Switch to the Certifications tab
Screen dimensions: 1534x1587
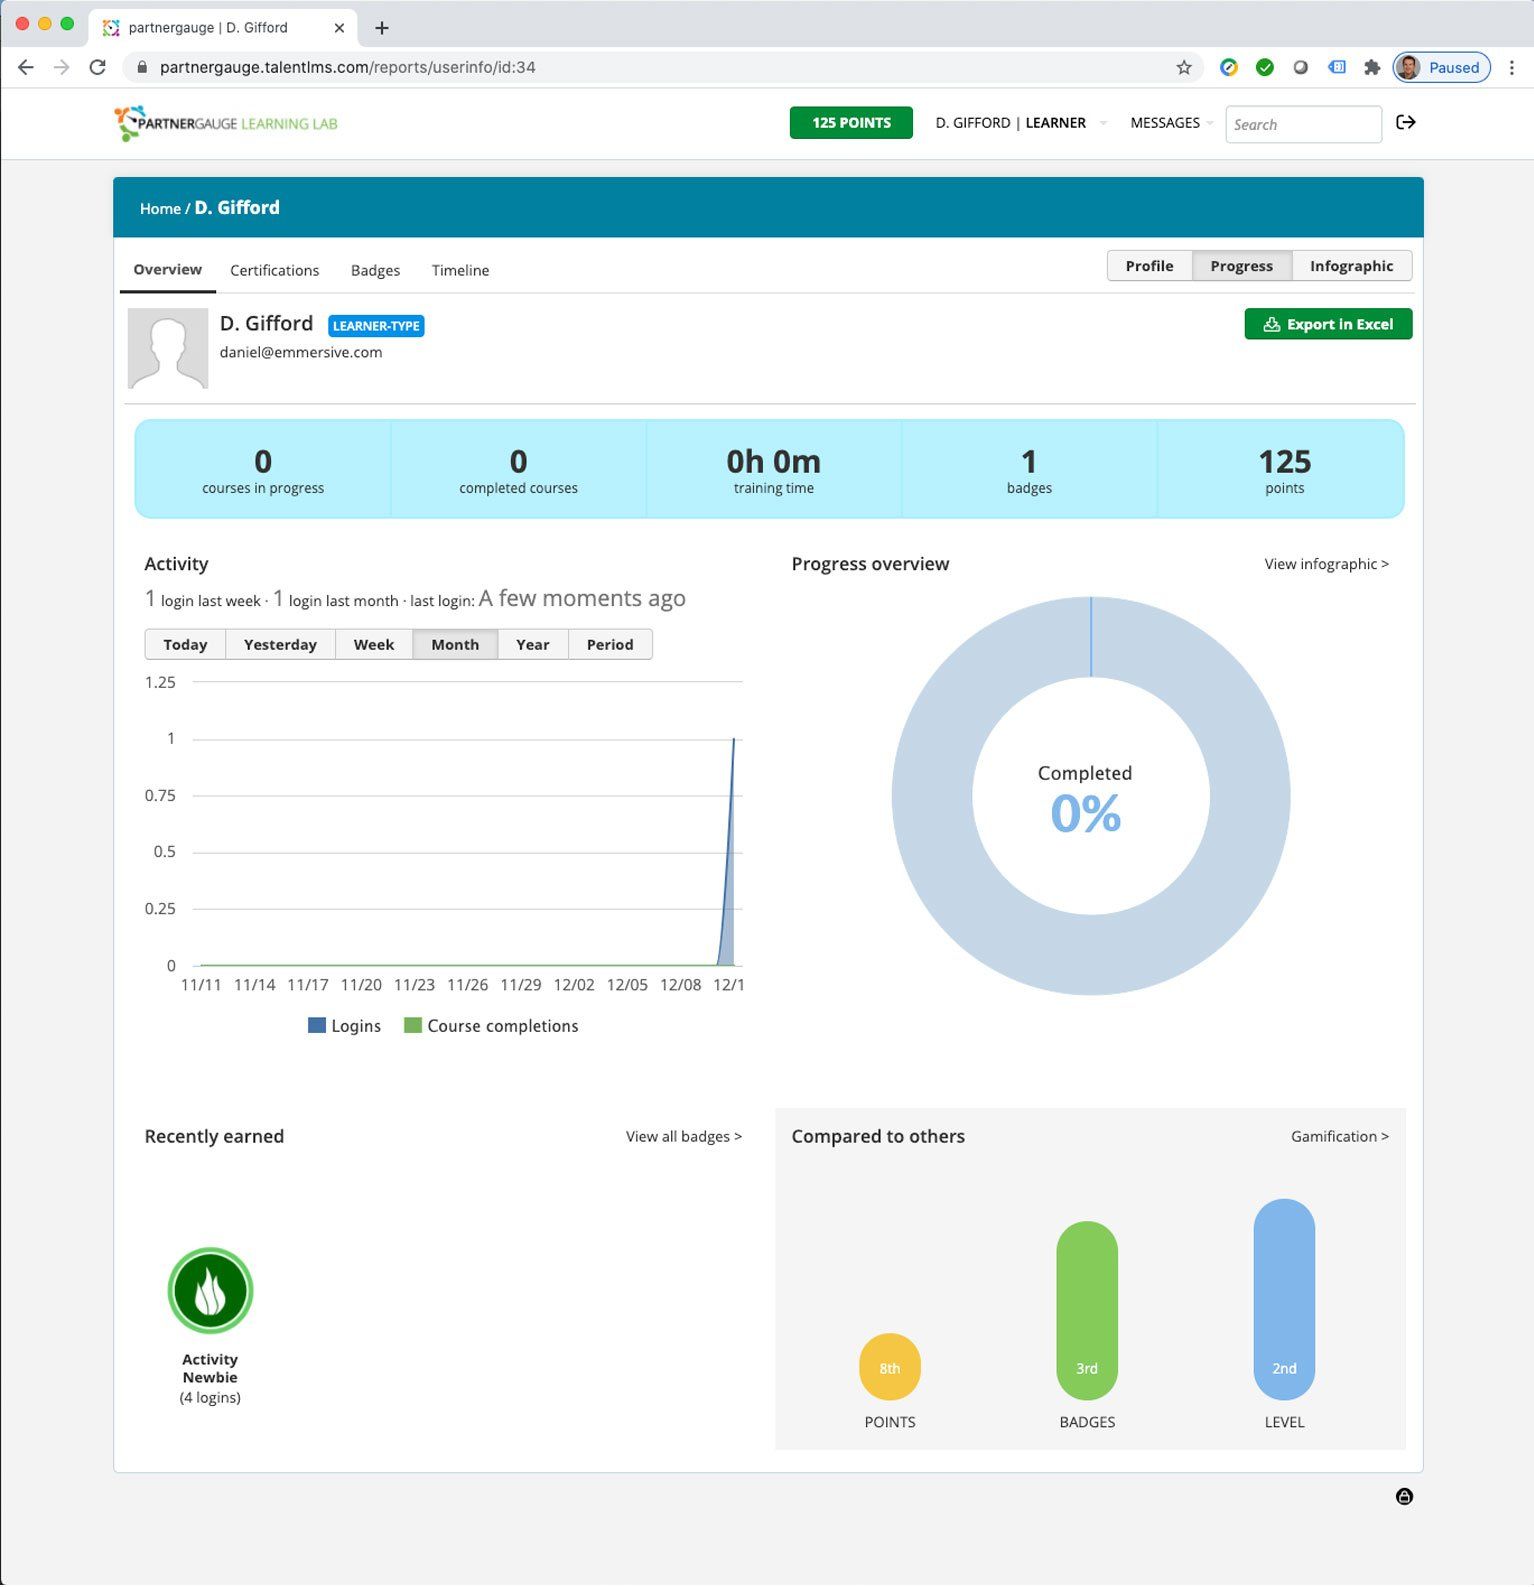(x=274, y=271)
